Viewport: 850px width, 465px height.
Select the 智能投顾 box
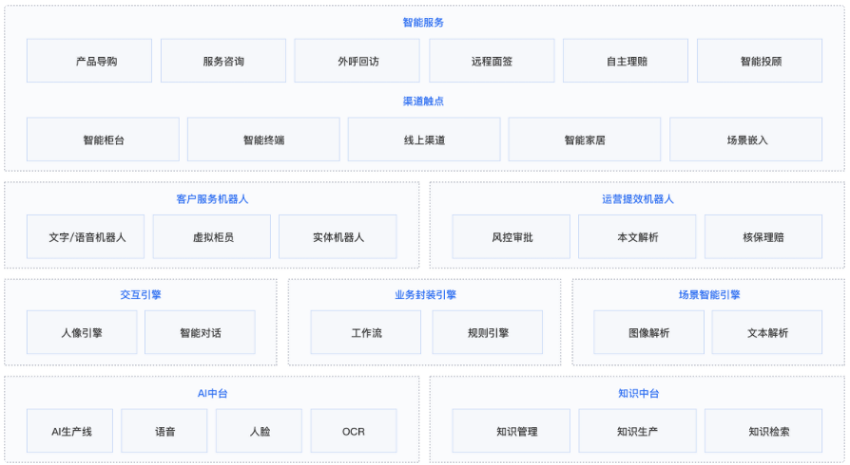(759, 61)
